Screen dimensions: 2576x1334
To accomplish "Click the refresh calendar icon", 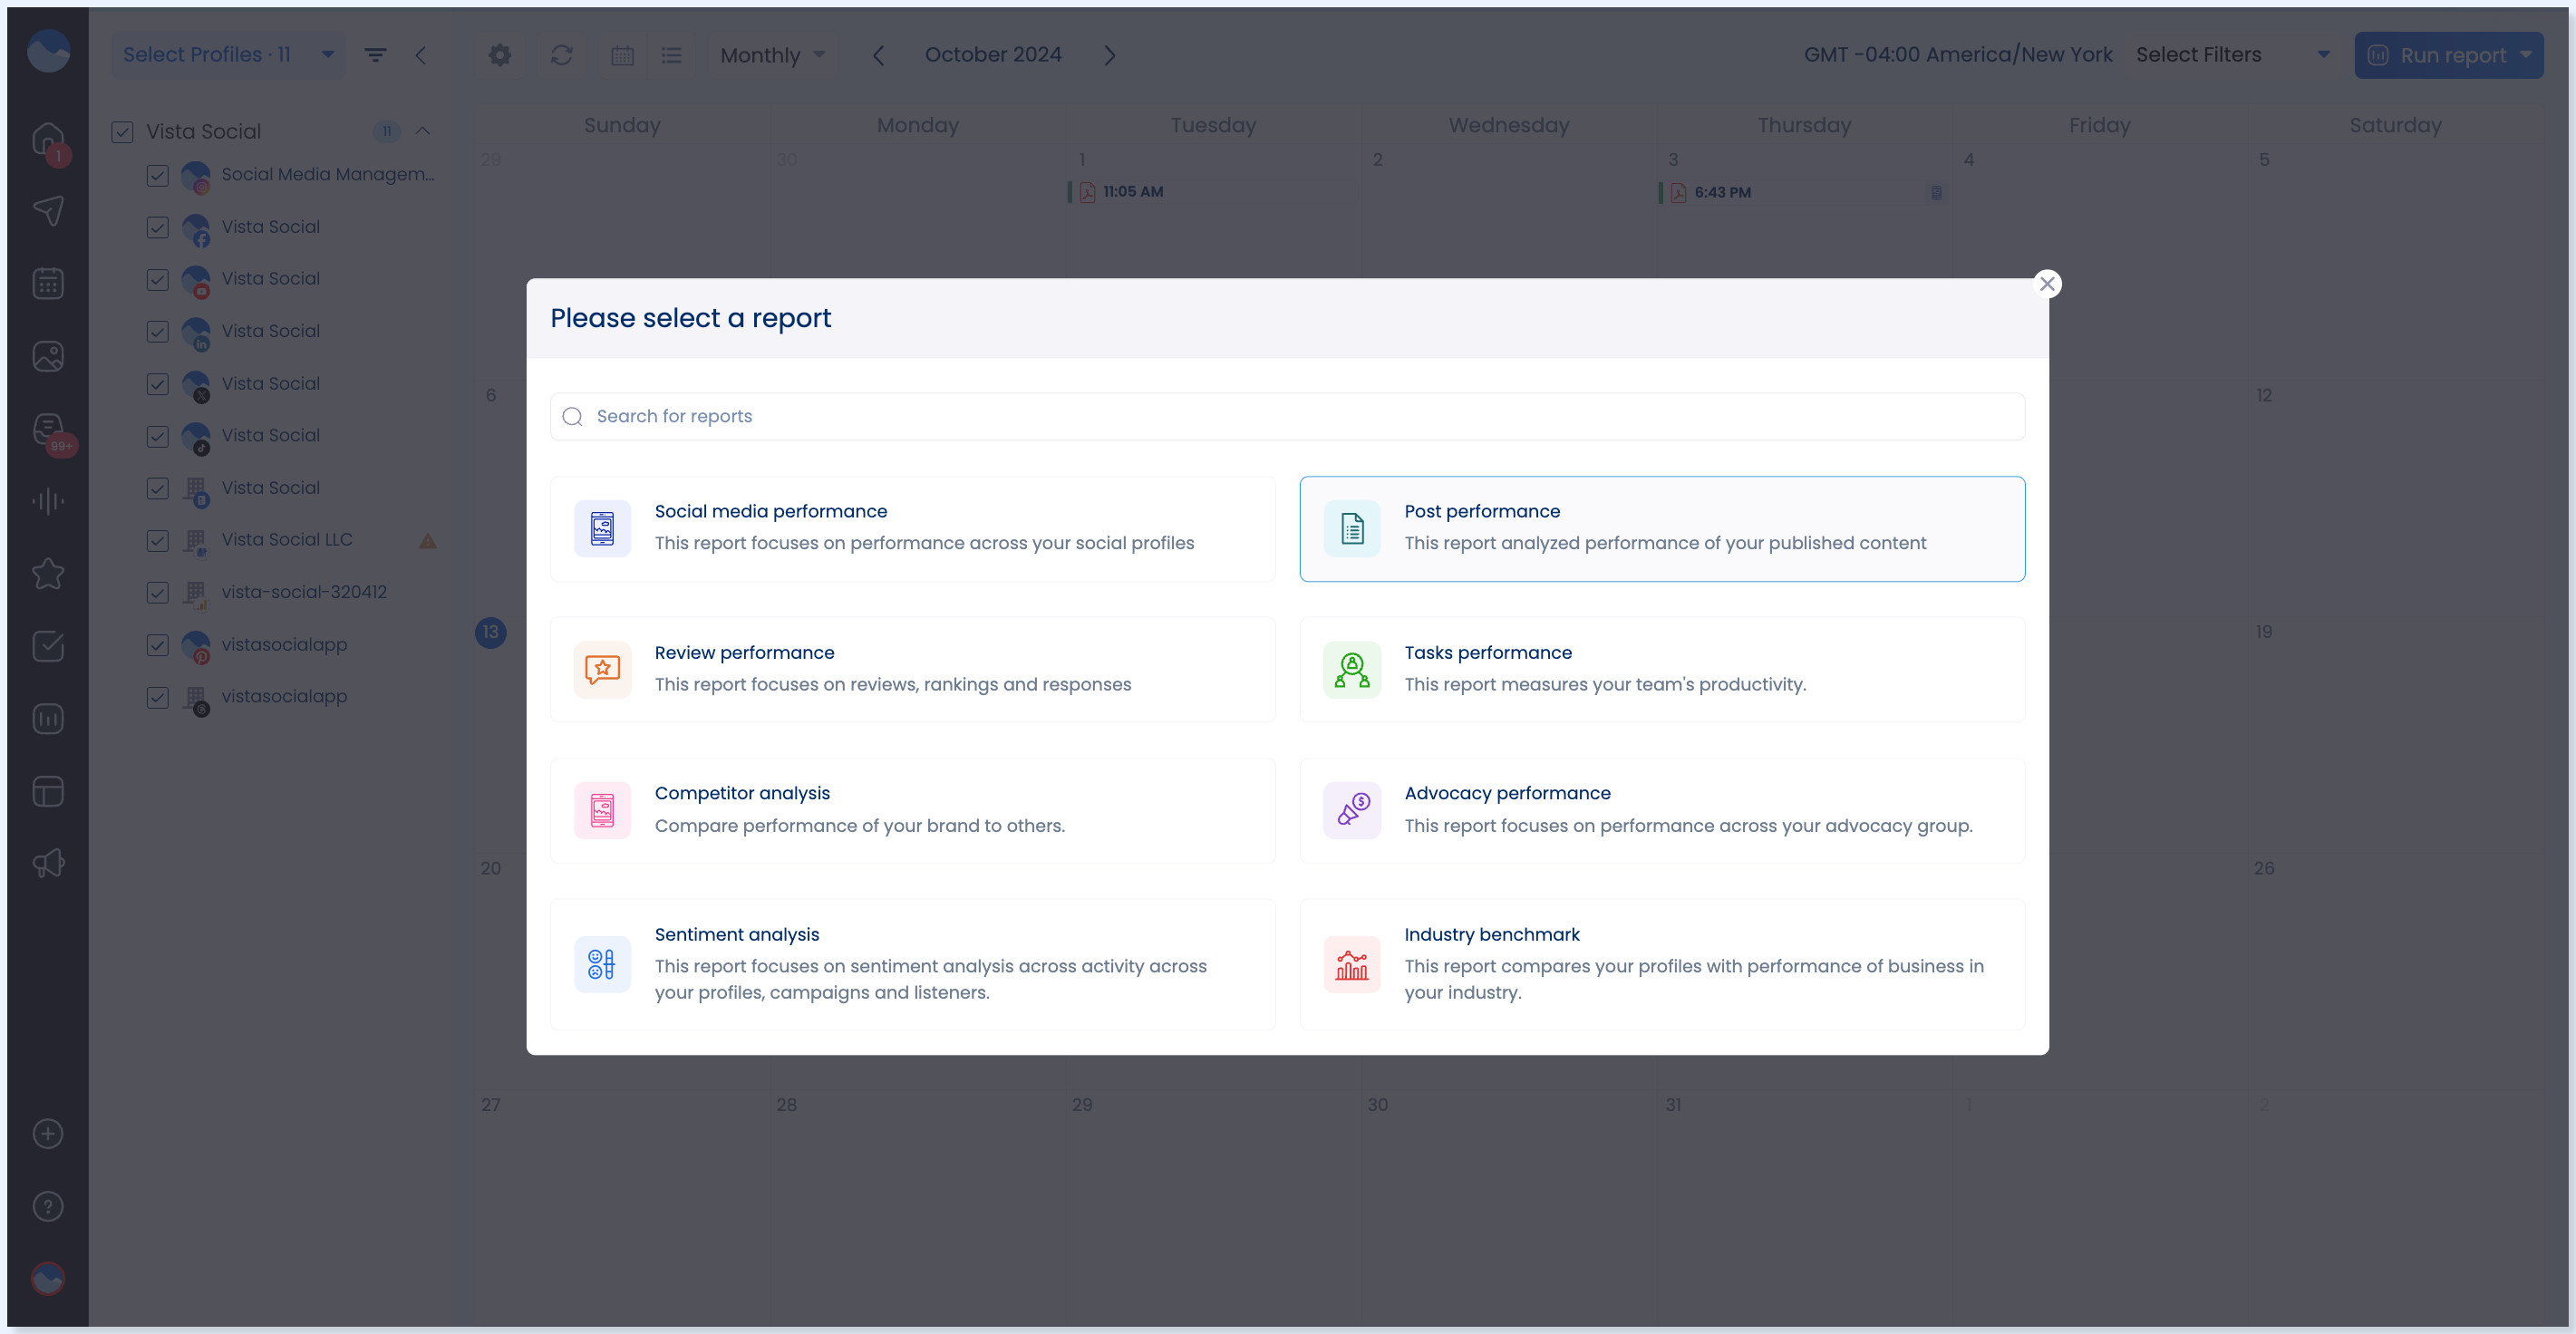I will pyautogui.click(x=561, y=55).
